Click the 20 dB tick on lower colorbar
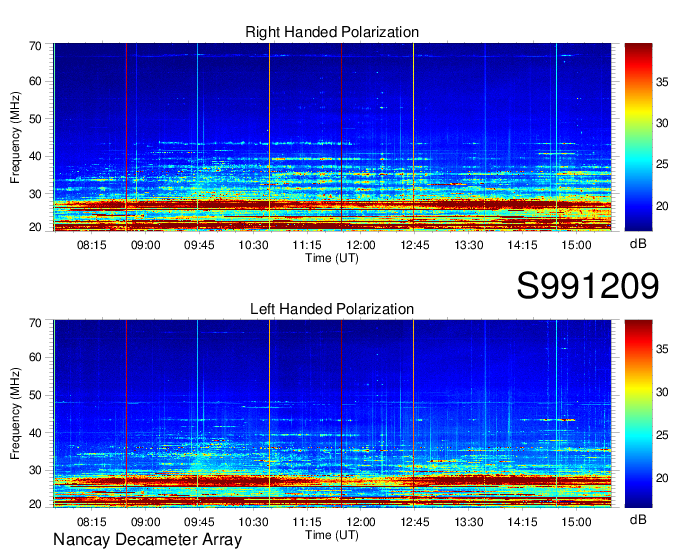680x552 pixels. tap(662, 478)
